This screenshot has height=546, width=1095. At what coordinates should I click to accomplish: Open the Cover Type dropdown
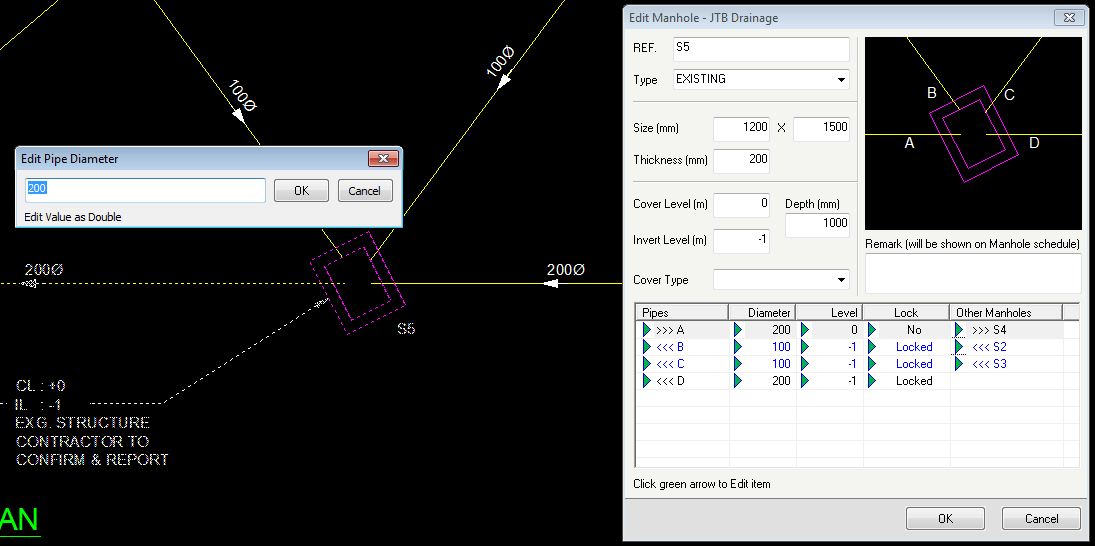[840, 280]
